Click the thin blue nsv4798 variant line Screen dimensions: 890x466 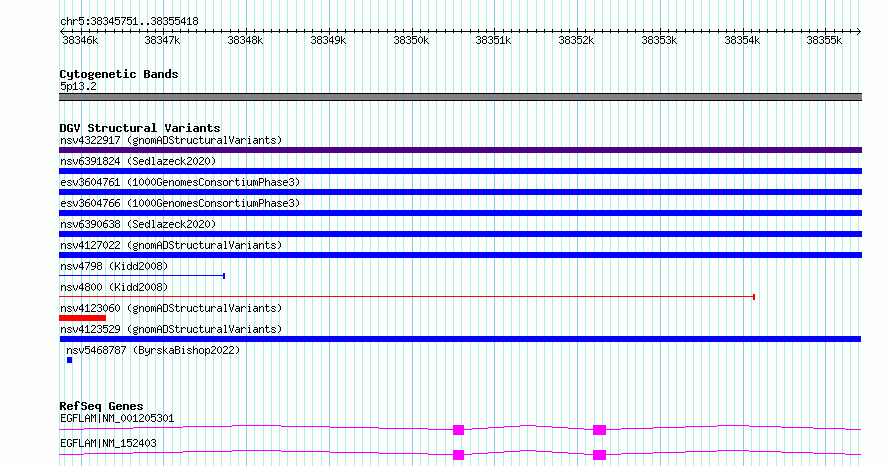click(142, 276)
